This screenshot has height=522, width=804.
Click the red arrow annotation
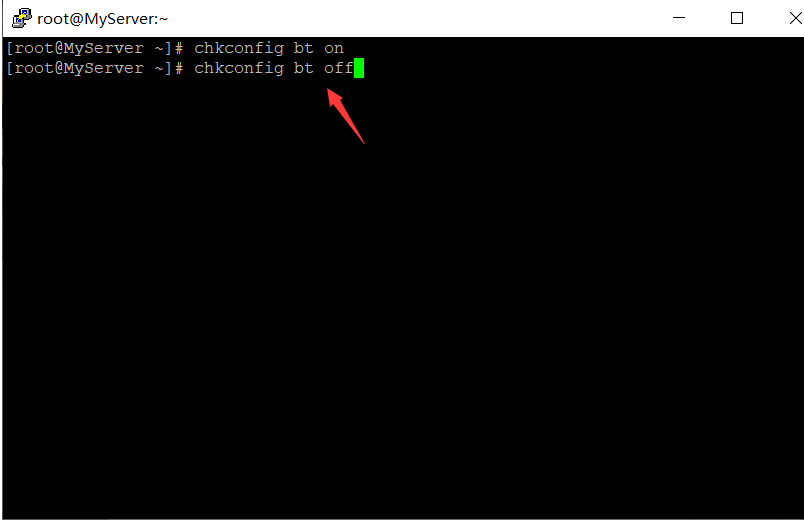(x=346, y=116)
